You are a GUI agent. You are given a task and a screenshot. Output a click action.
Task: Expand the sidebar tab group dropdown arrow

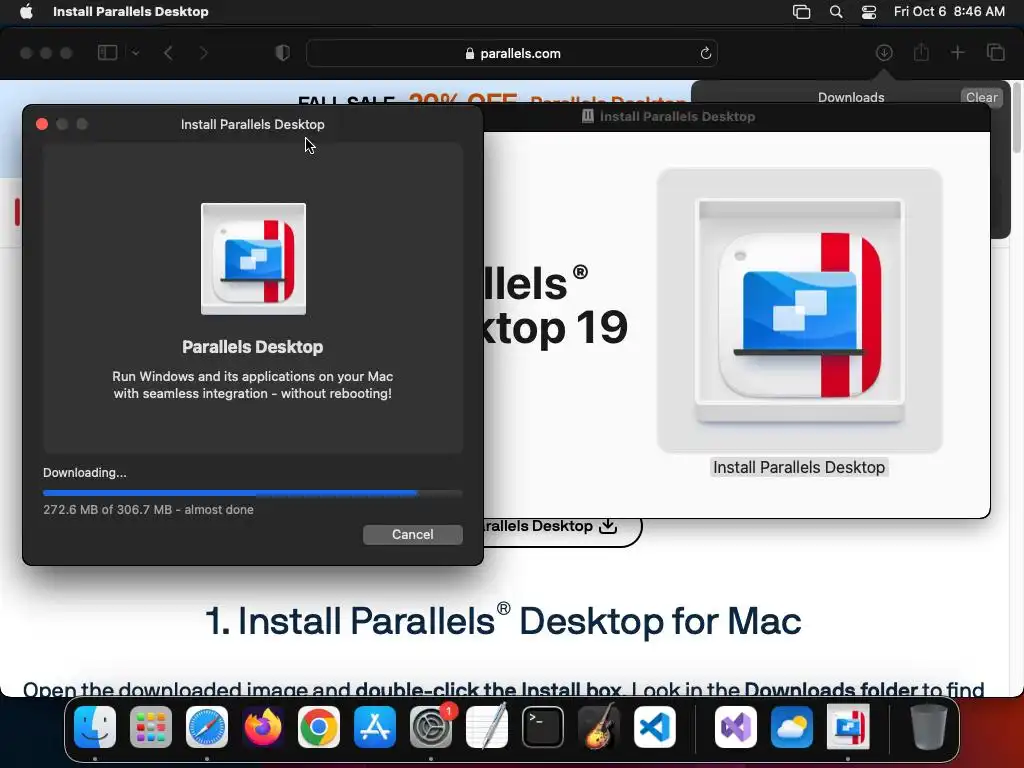click(135, 53)
